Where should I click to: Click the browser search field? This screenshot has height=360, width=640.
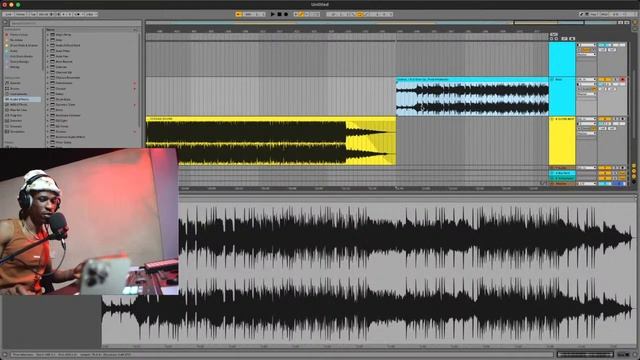point(76,23)
